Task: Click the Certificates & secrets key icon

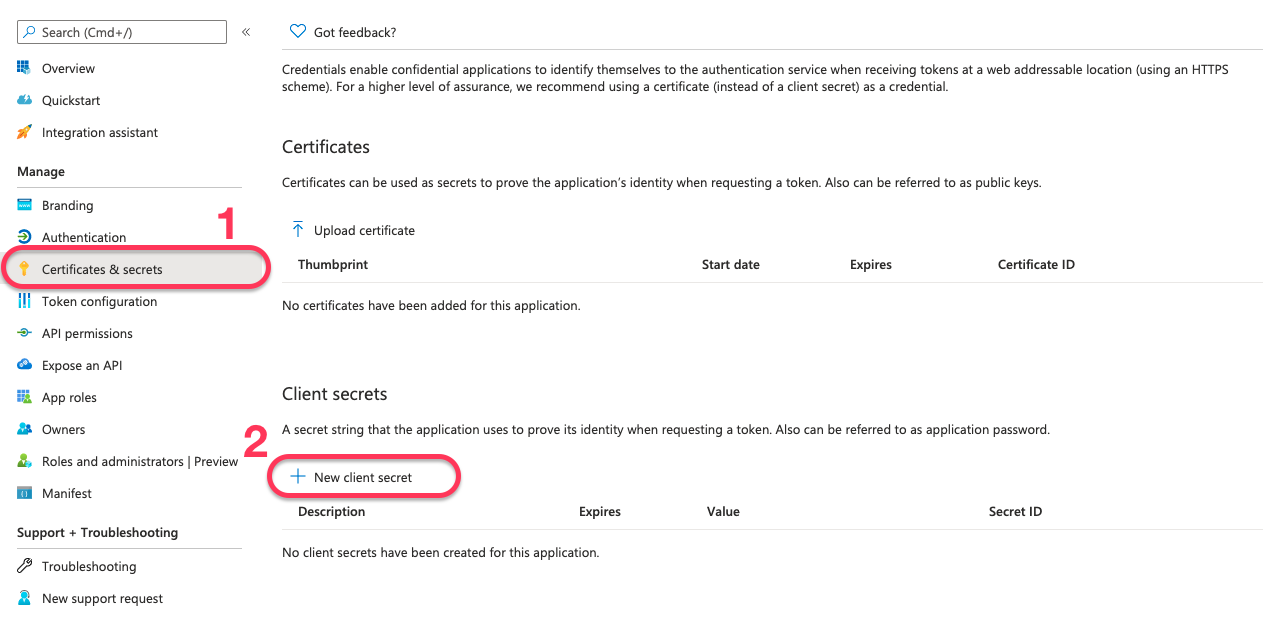Action: point(25,270)
